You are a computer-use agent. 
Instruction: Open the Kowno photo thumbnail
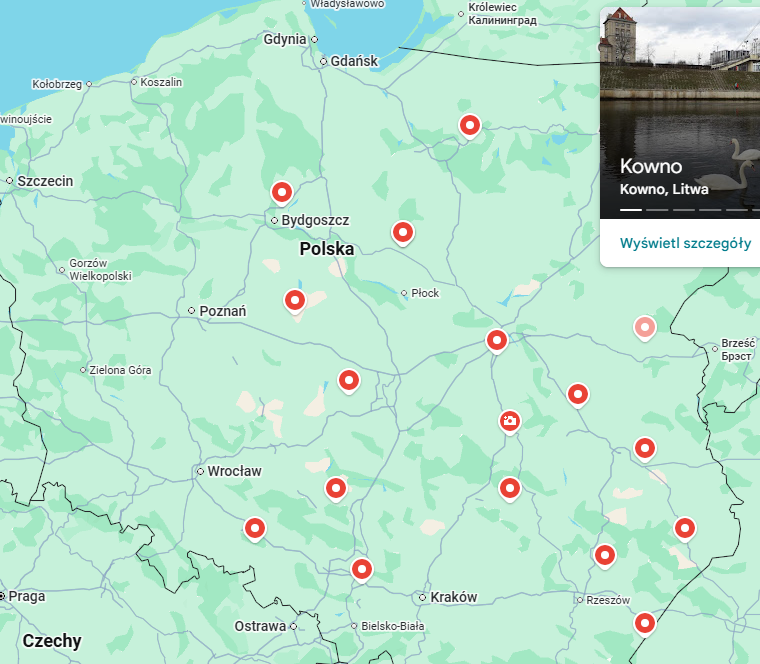point(680,113)
